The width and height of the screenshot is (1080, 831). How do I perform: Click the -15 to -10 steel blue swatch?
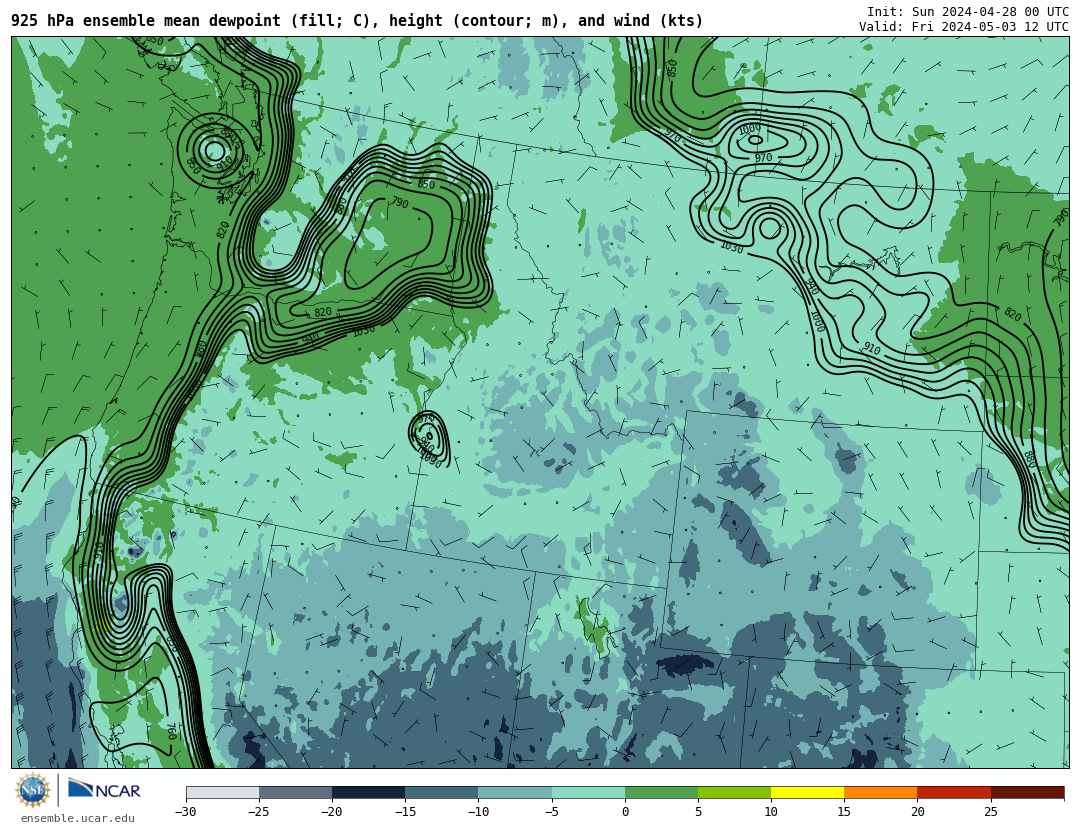point(442,792)
